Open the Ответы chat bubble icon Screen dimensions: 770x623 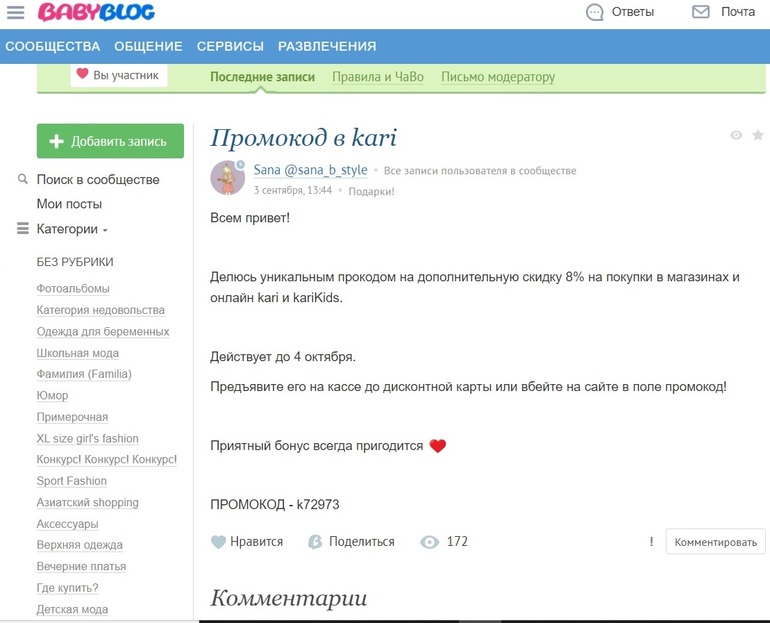point(595,12)
